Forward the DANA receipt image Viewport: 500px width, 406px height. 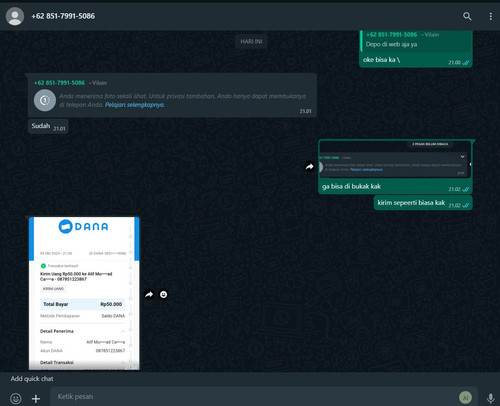point(149,294)
